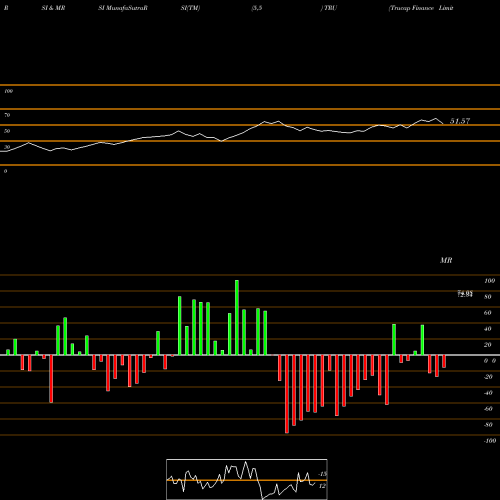
Task: Click the '(5,5' parameter text
Action: (x=257, y=8)
